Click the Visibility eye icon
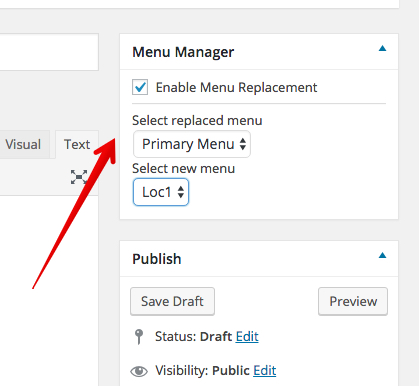The image size is (419, 386). 139,371
